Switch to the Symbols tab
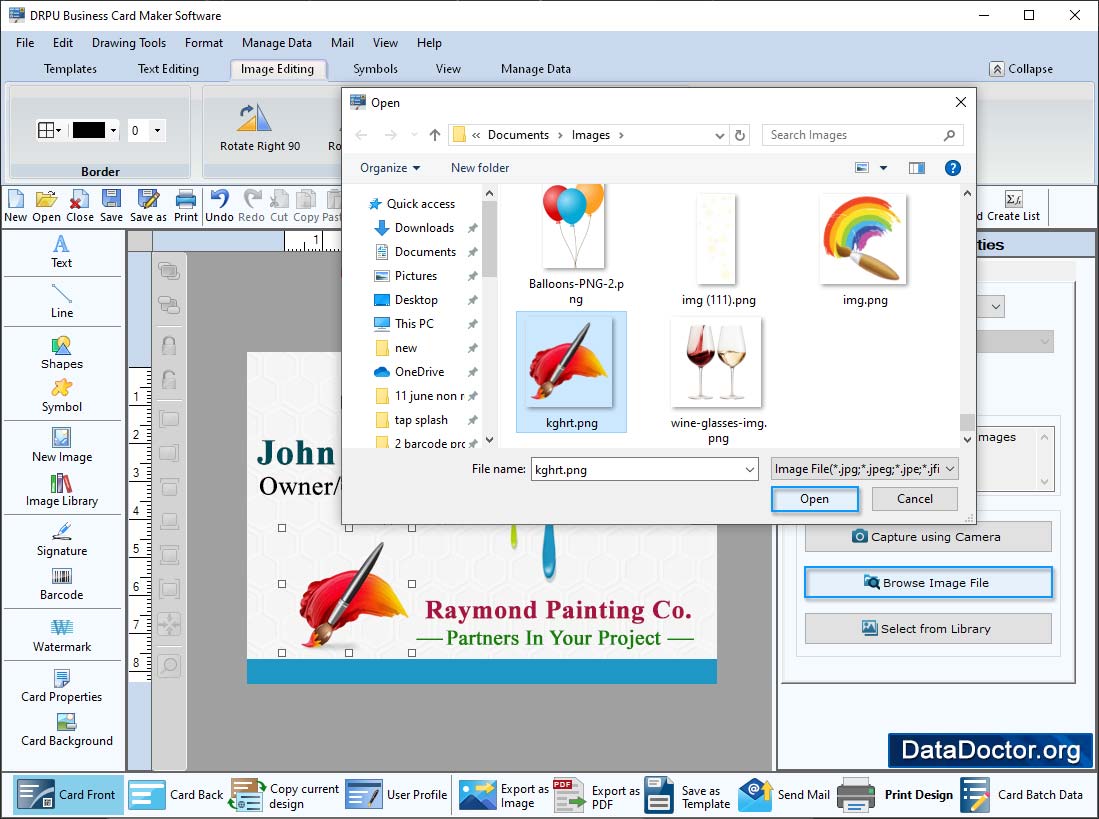This screenshot has height=819, width=1099. tap(375, 69)
